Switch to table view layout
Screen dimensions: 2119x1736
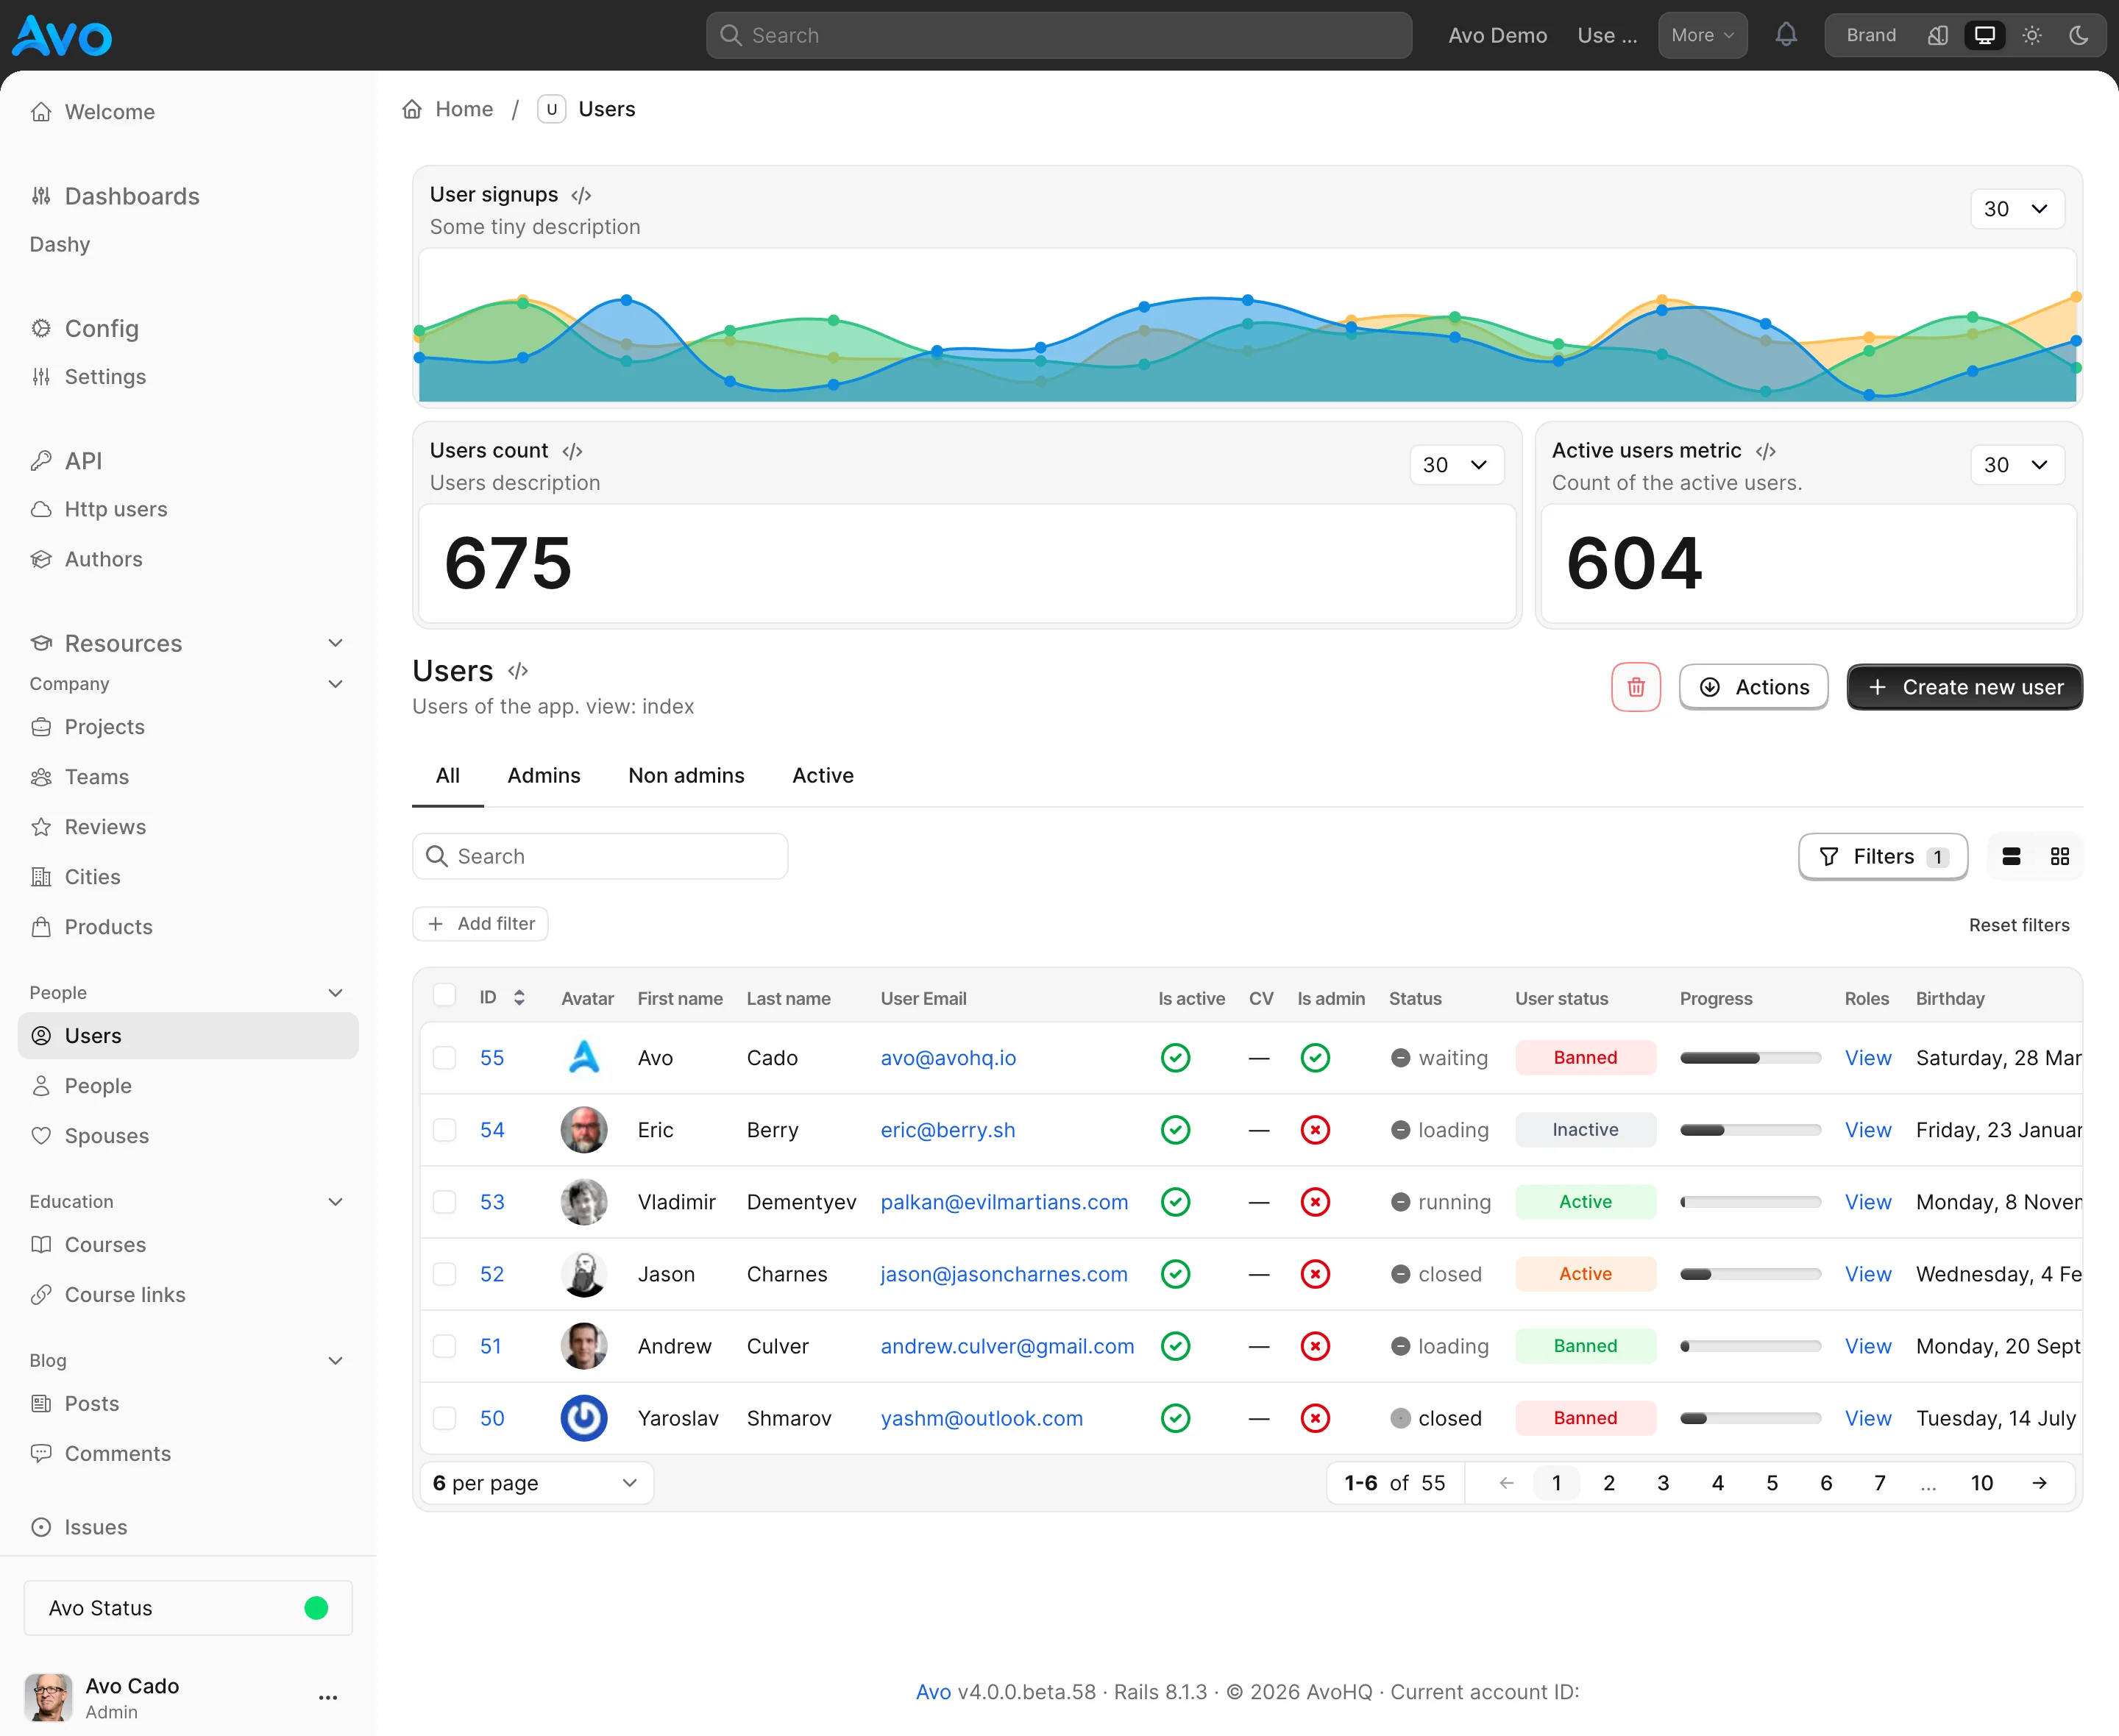(x=2011, y=856)
